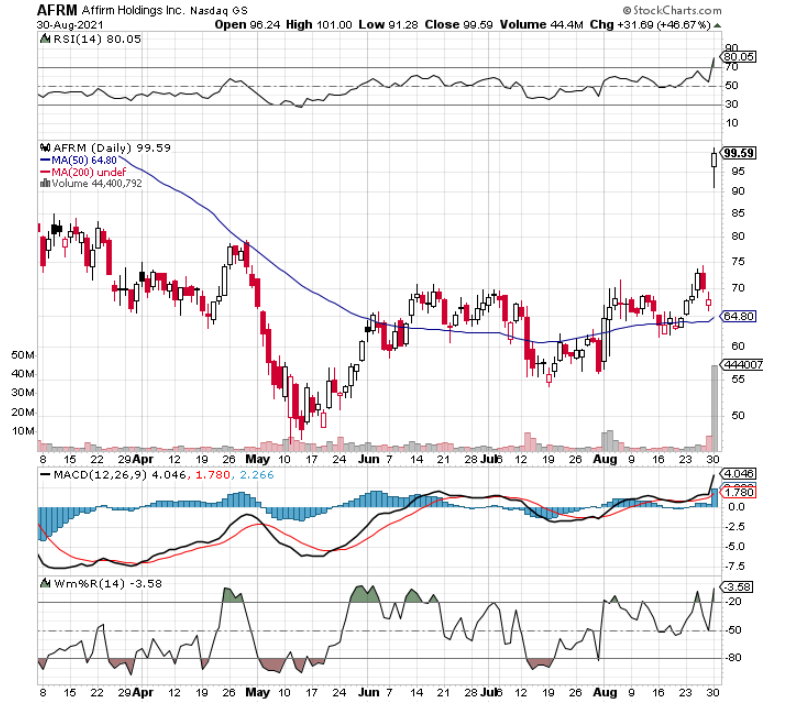This screenshot has width=796, height=705.
Task: Click the RSI(14) 80.05 legend label
Action: tap(96, 39)
